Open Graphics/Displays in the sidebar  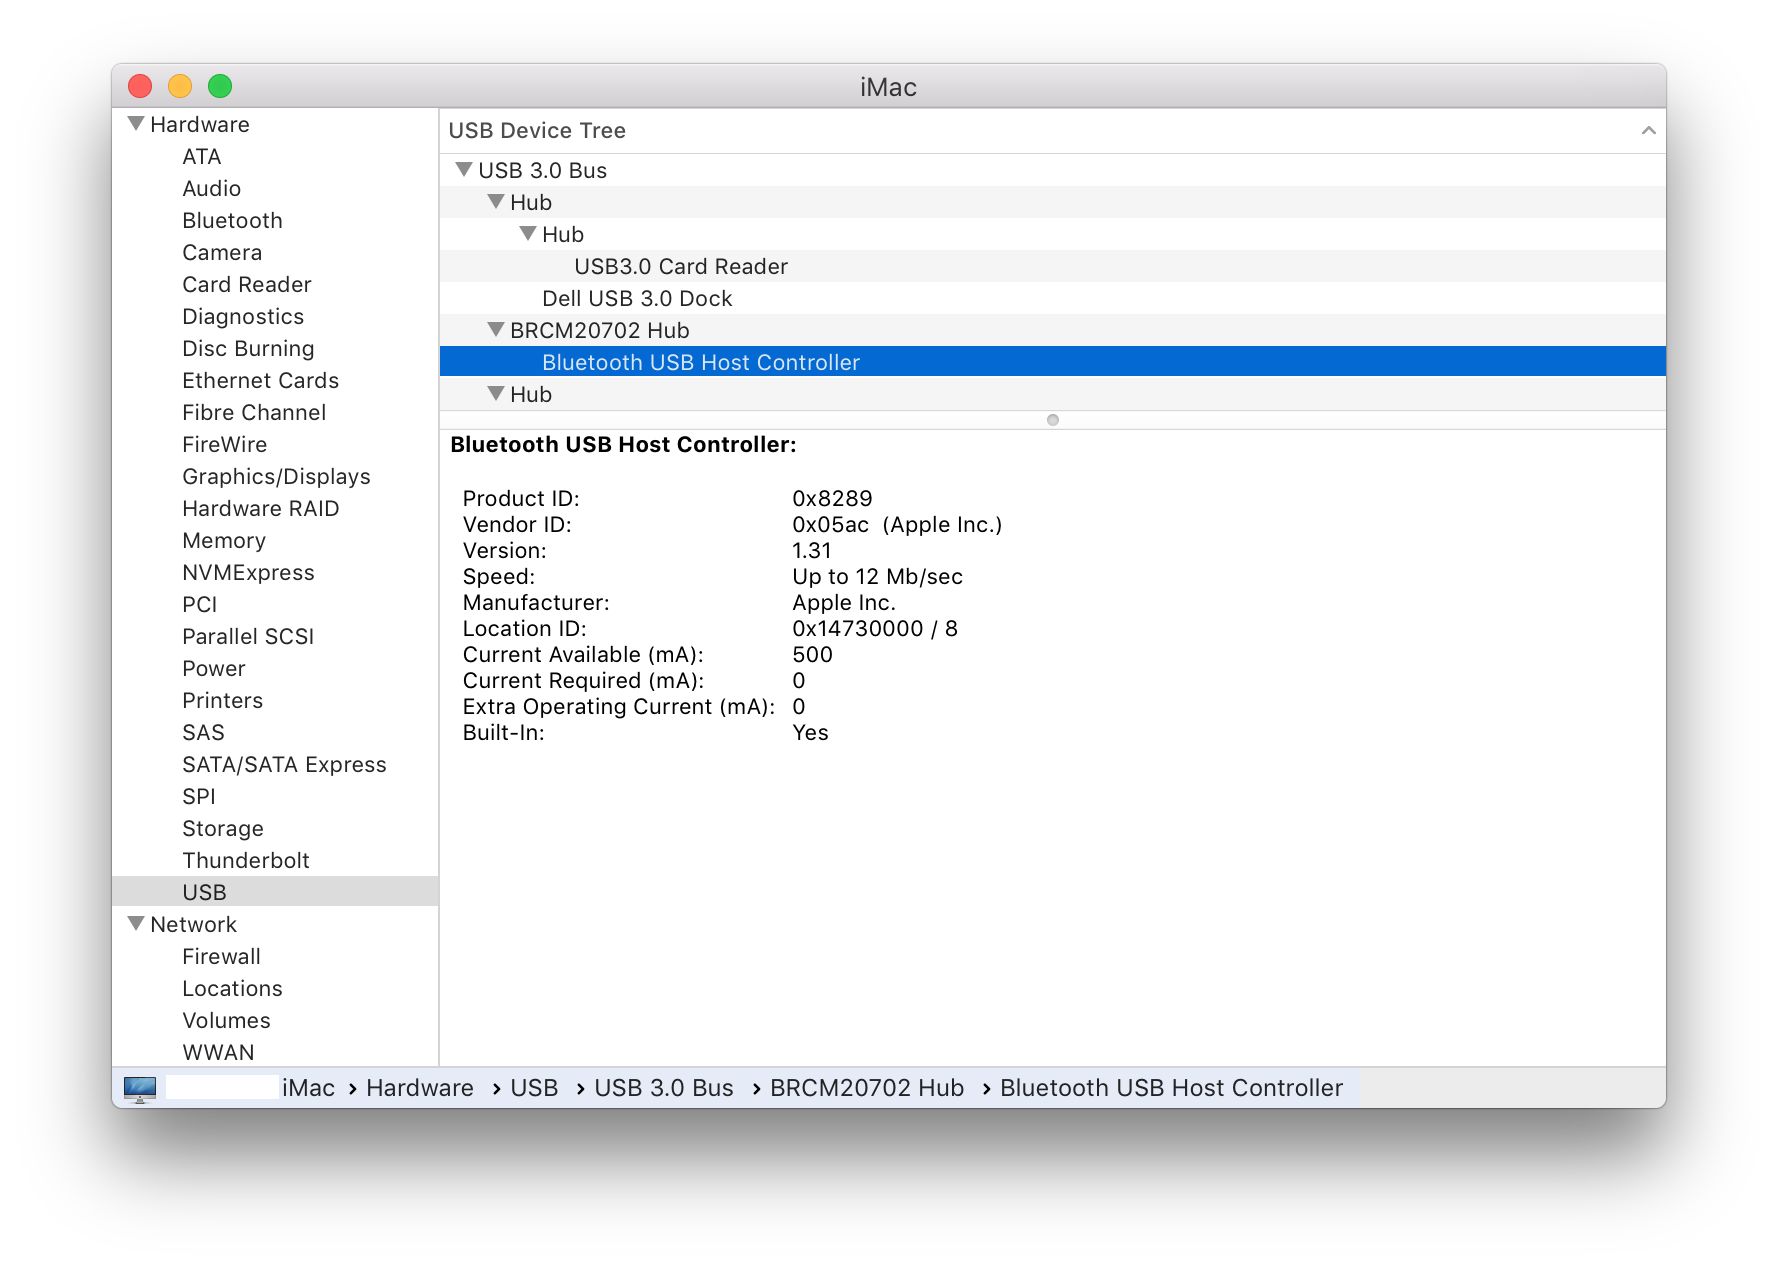(x=275, y=477)
